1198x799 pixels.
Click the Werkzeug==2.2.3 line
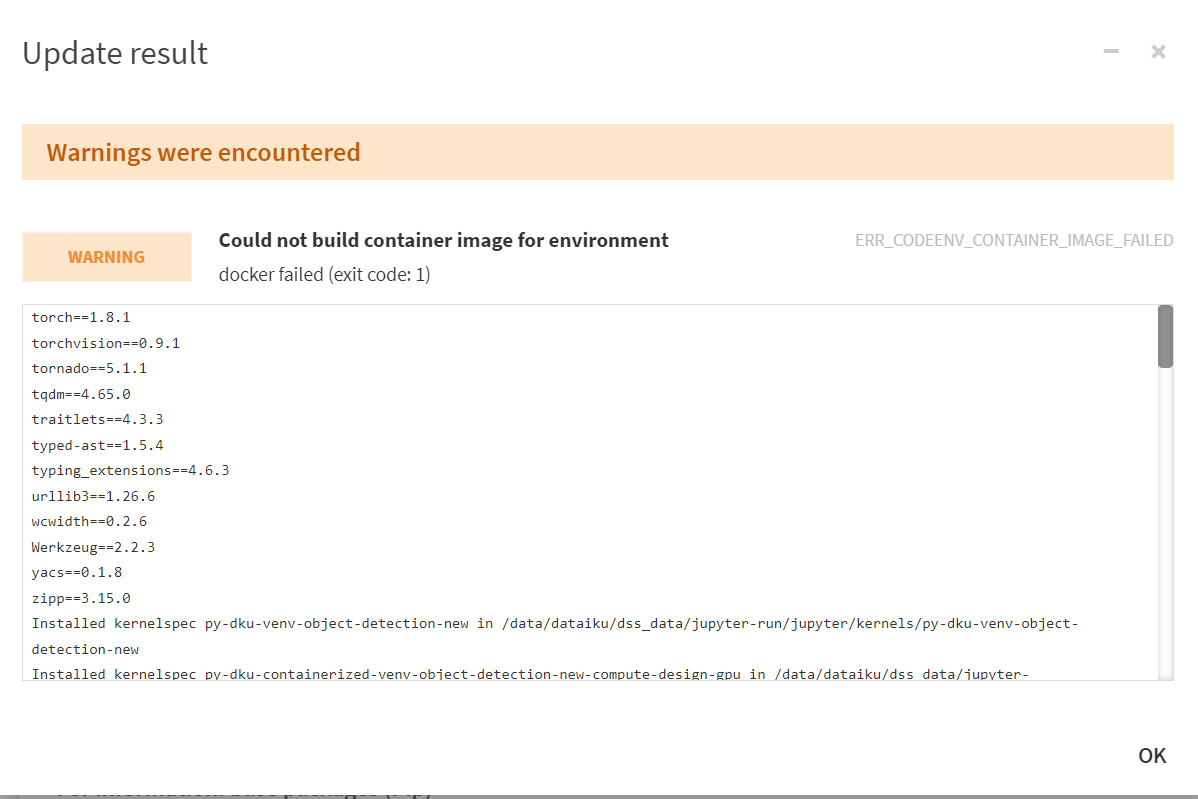click(93, 546)
